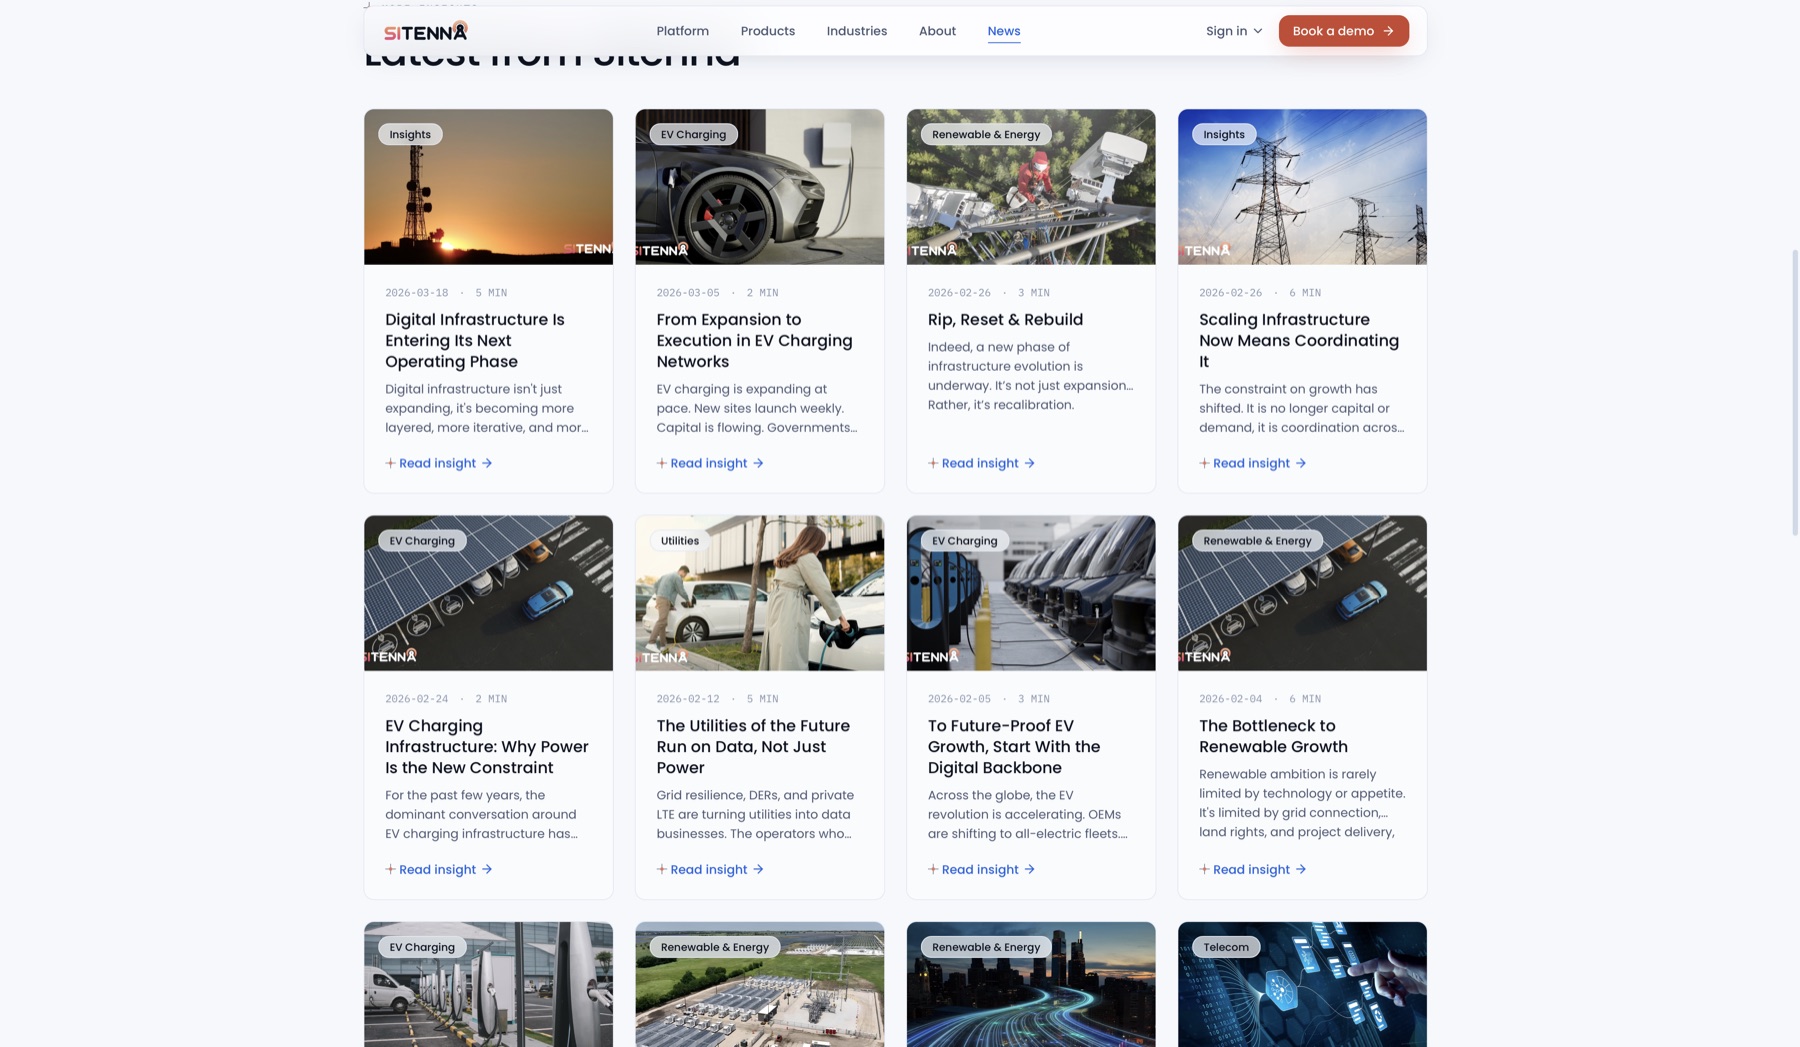The image size is (1800, 1047).
Task: Click the arrow icon in Book a demo
Action: [x=1388, y=31]
